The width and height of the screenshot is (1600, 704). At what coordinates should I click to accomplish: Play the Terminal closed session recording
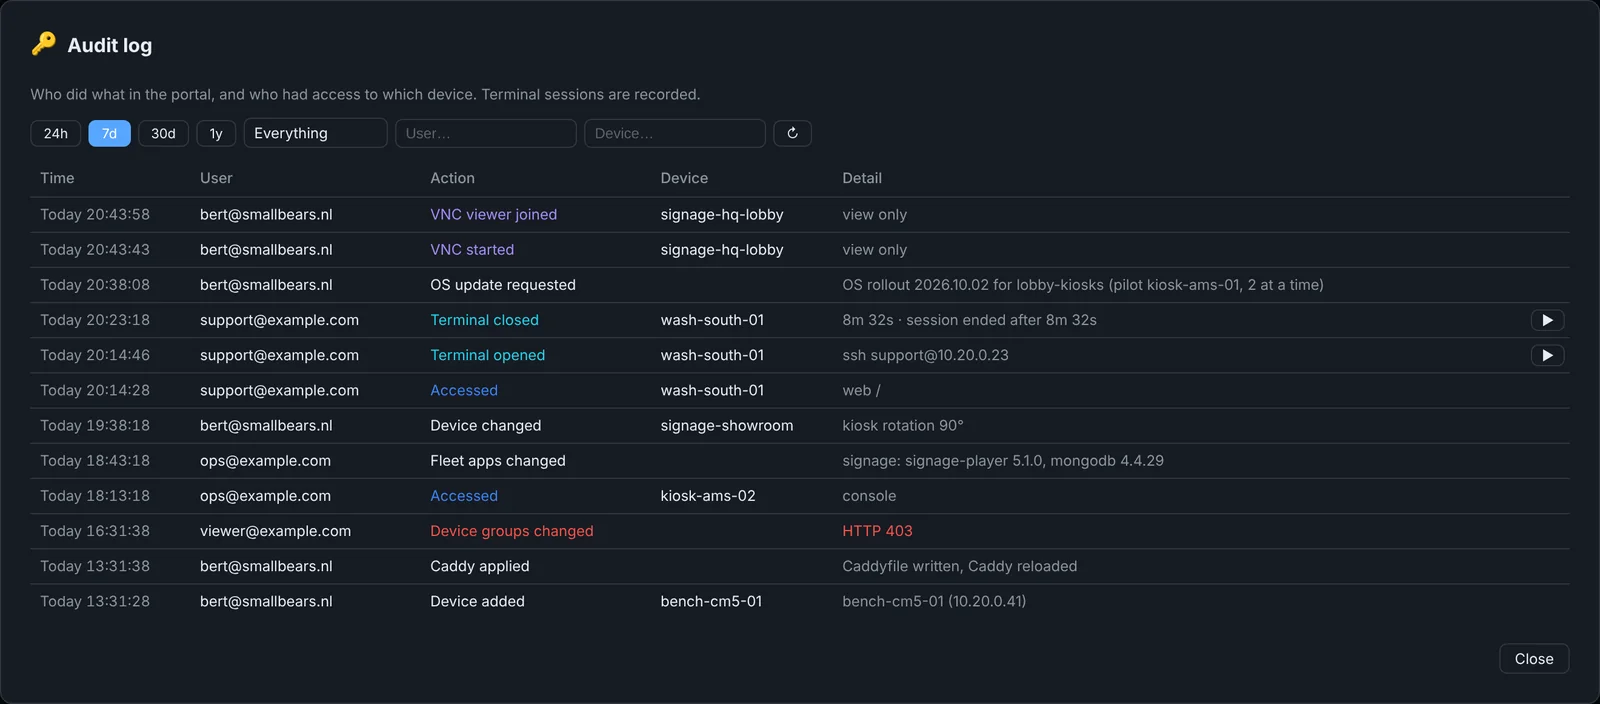tap(1547, 320)
